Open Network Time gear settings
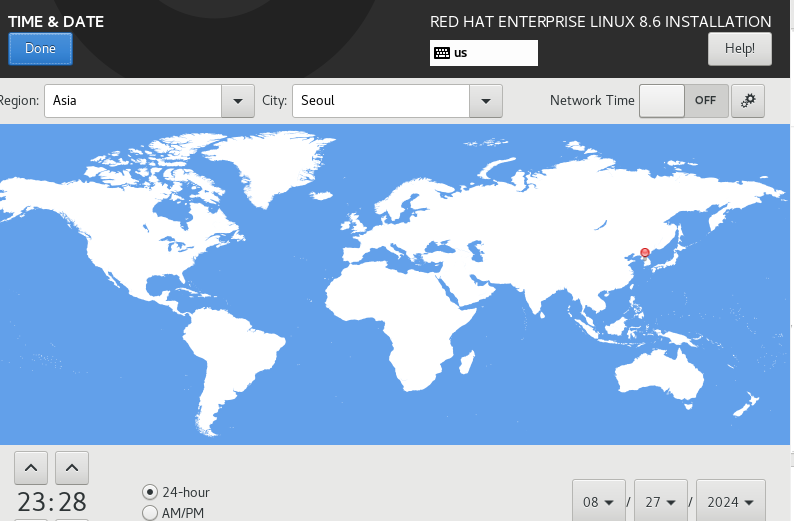794x521 pixels. 748,101
